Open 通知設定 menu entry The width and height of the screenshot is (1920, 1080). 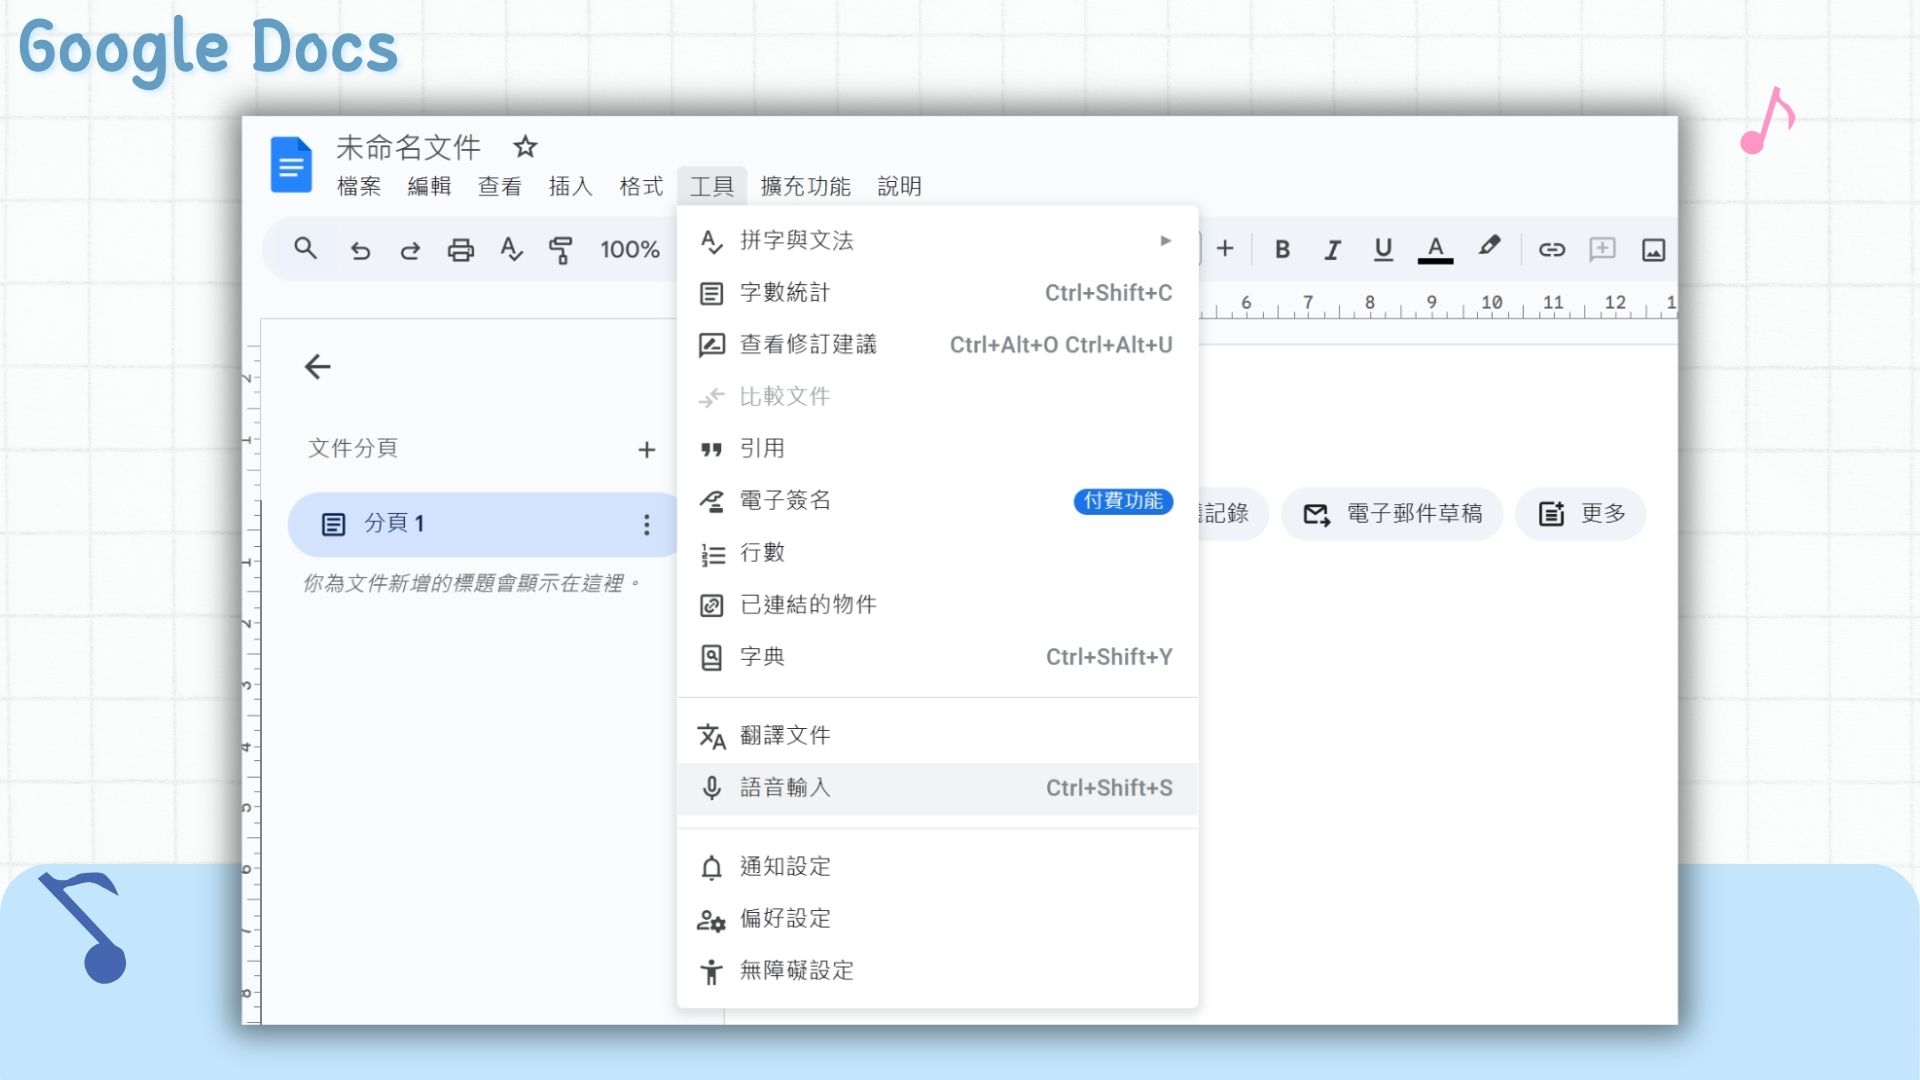tap(937, 867)
